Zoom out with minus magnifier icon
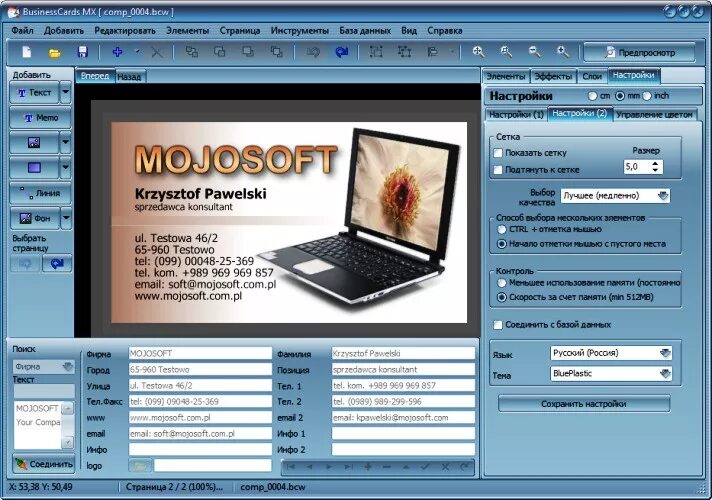Screen dimensions: 712x500 pos(534,52)
